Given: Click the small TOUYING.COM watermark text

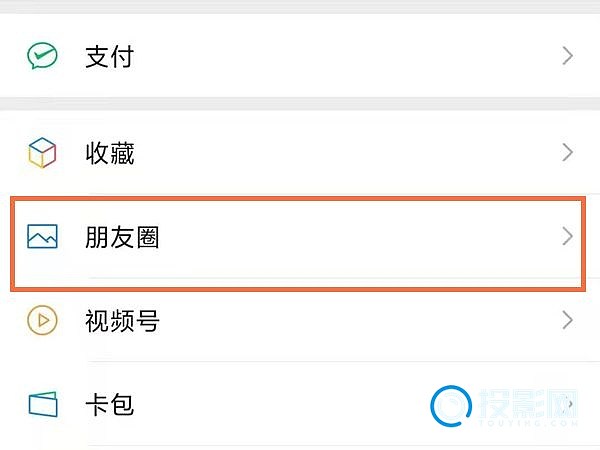Looking at the screenshot, I should point(526,425).
